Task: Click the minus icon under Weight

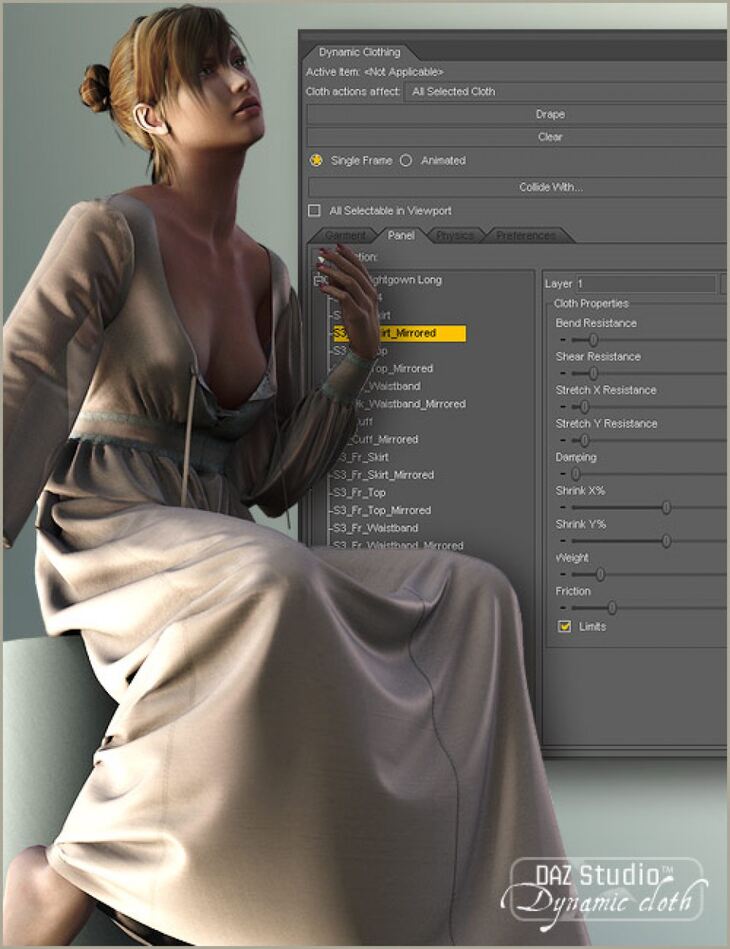Action: click(x=563, y=575)
